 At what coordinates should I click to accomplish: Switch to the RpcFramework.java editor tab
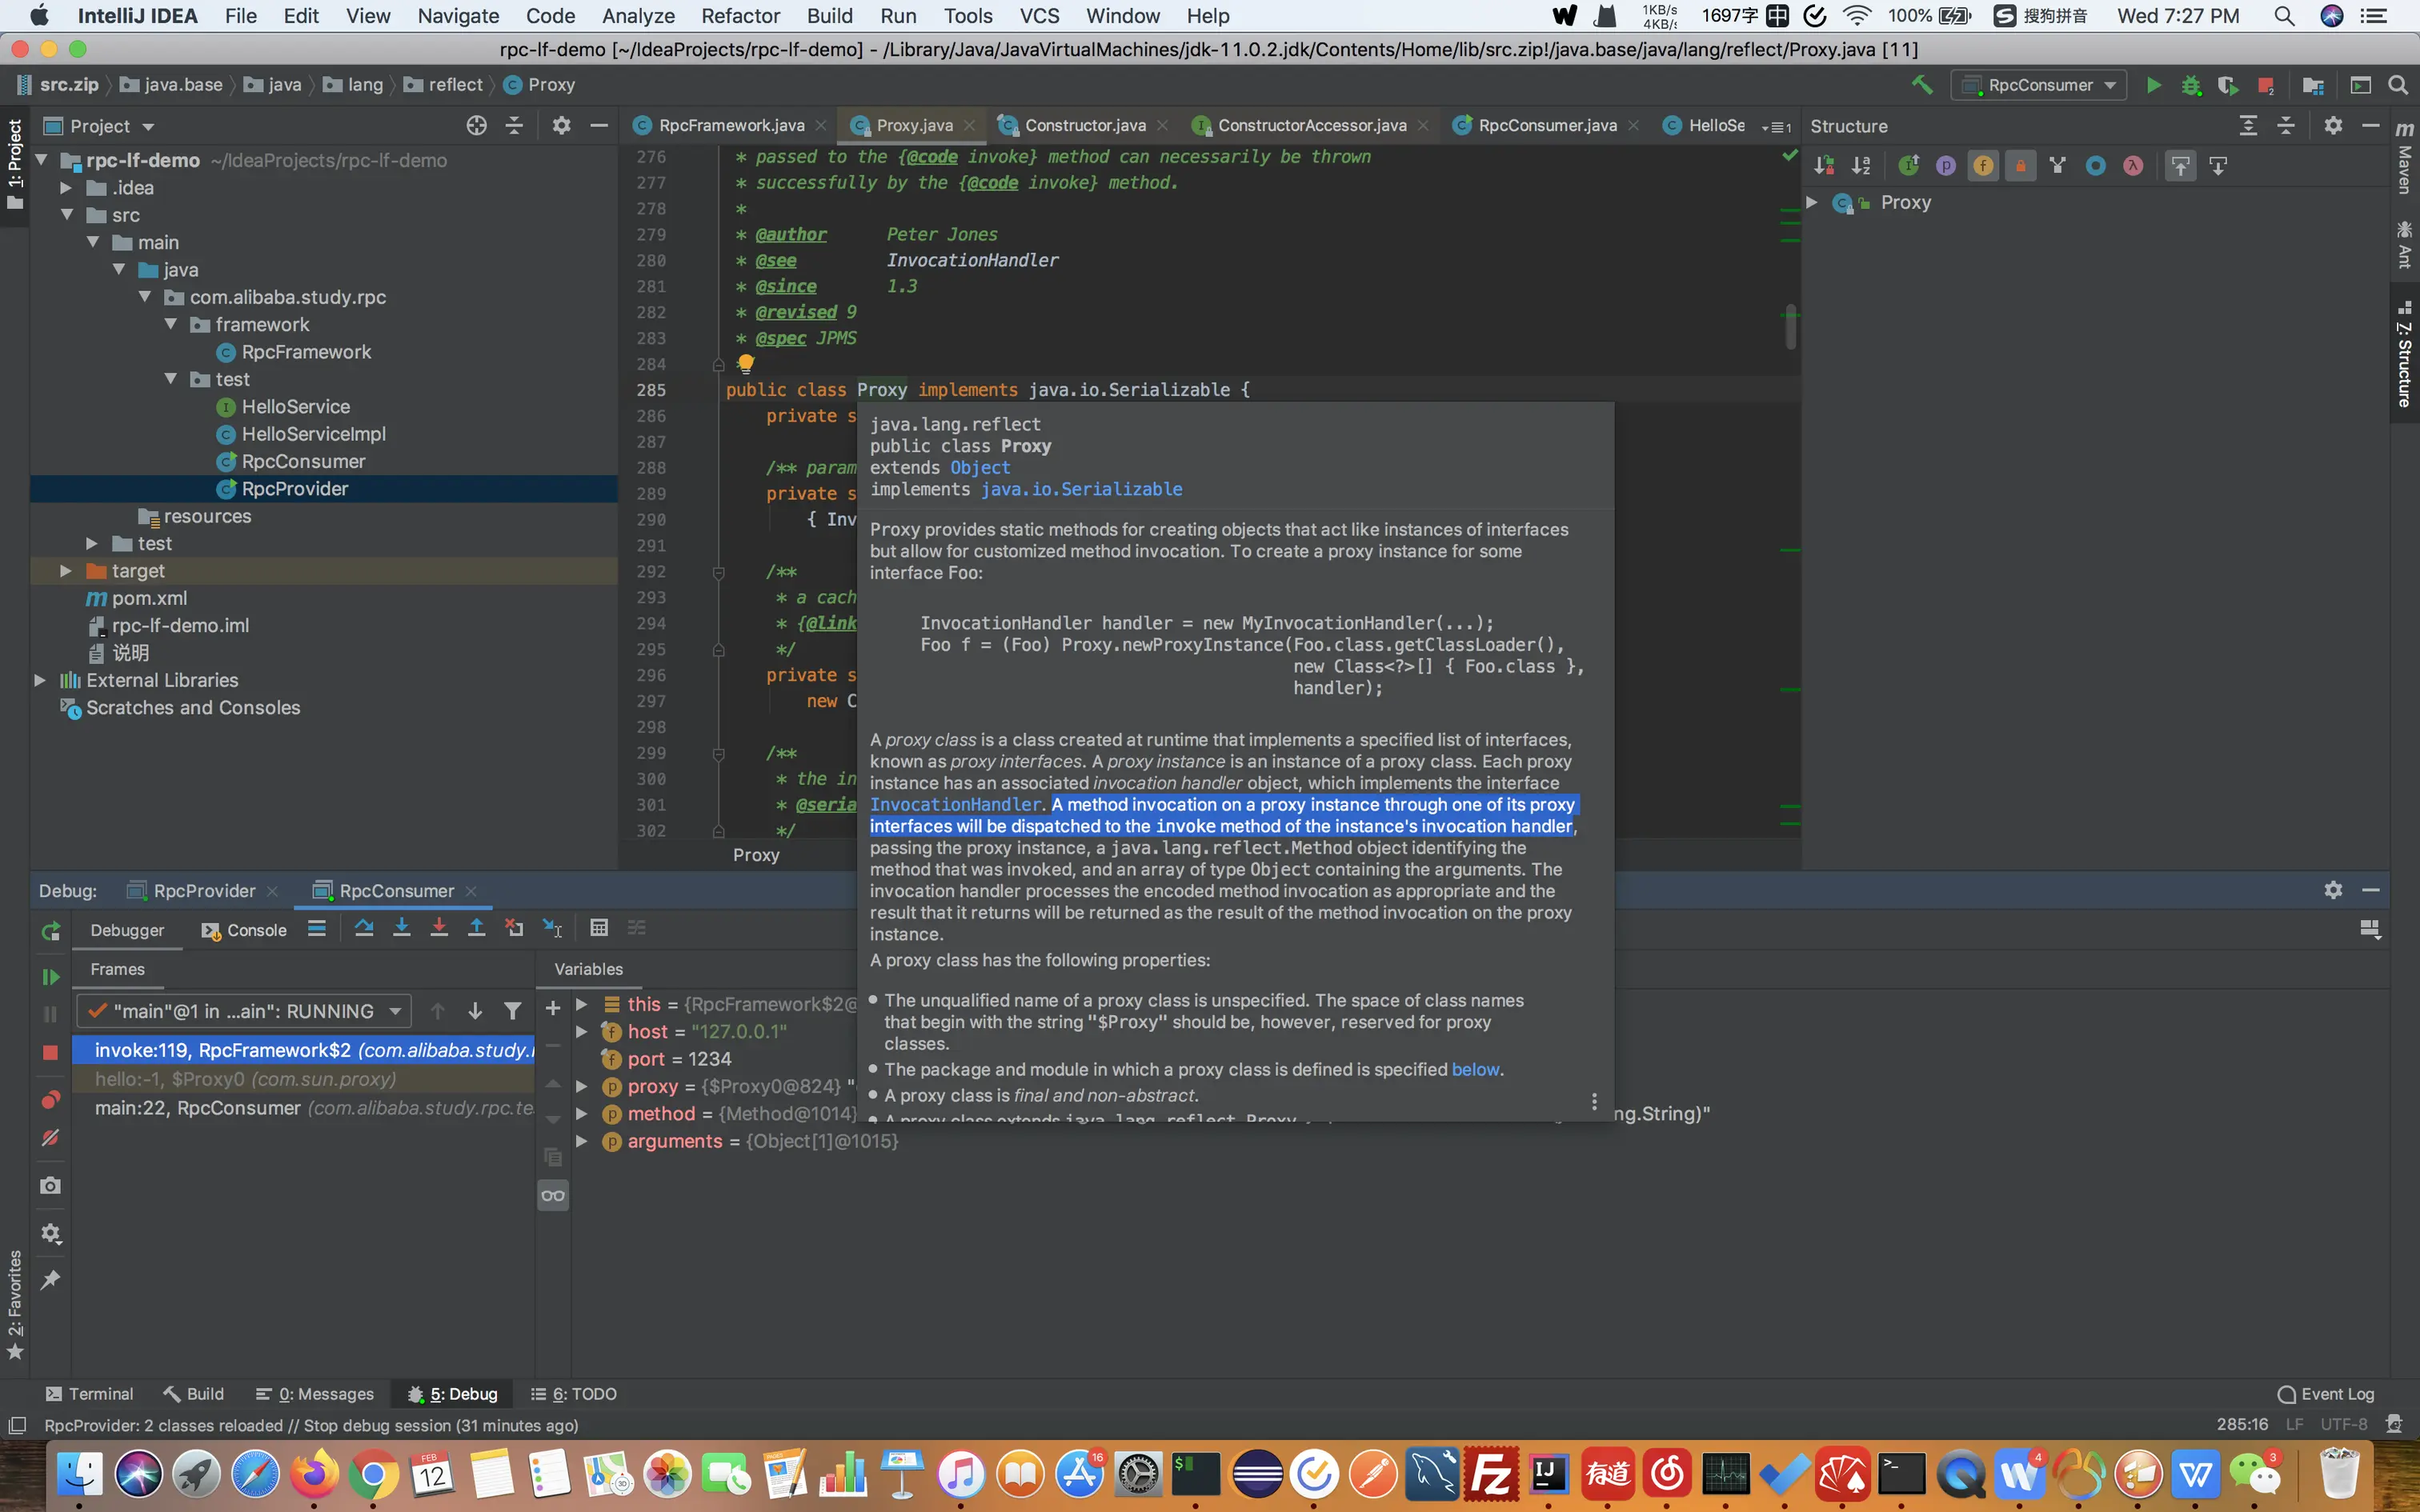point(730,125)
